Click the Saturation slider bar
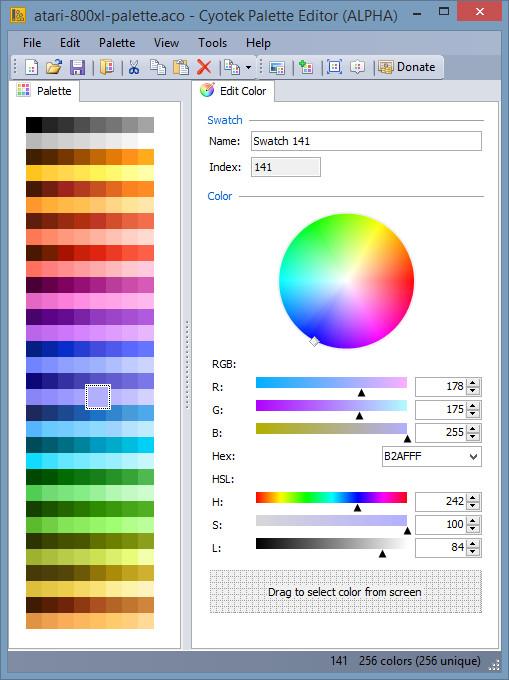 [x=331, y=520]
